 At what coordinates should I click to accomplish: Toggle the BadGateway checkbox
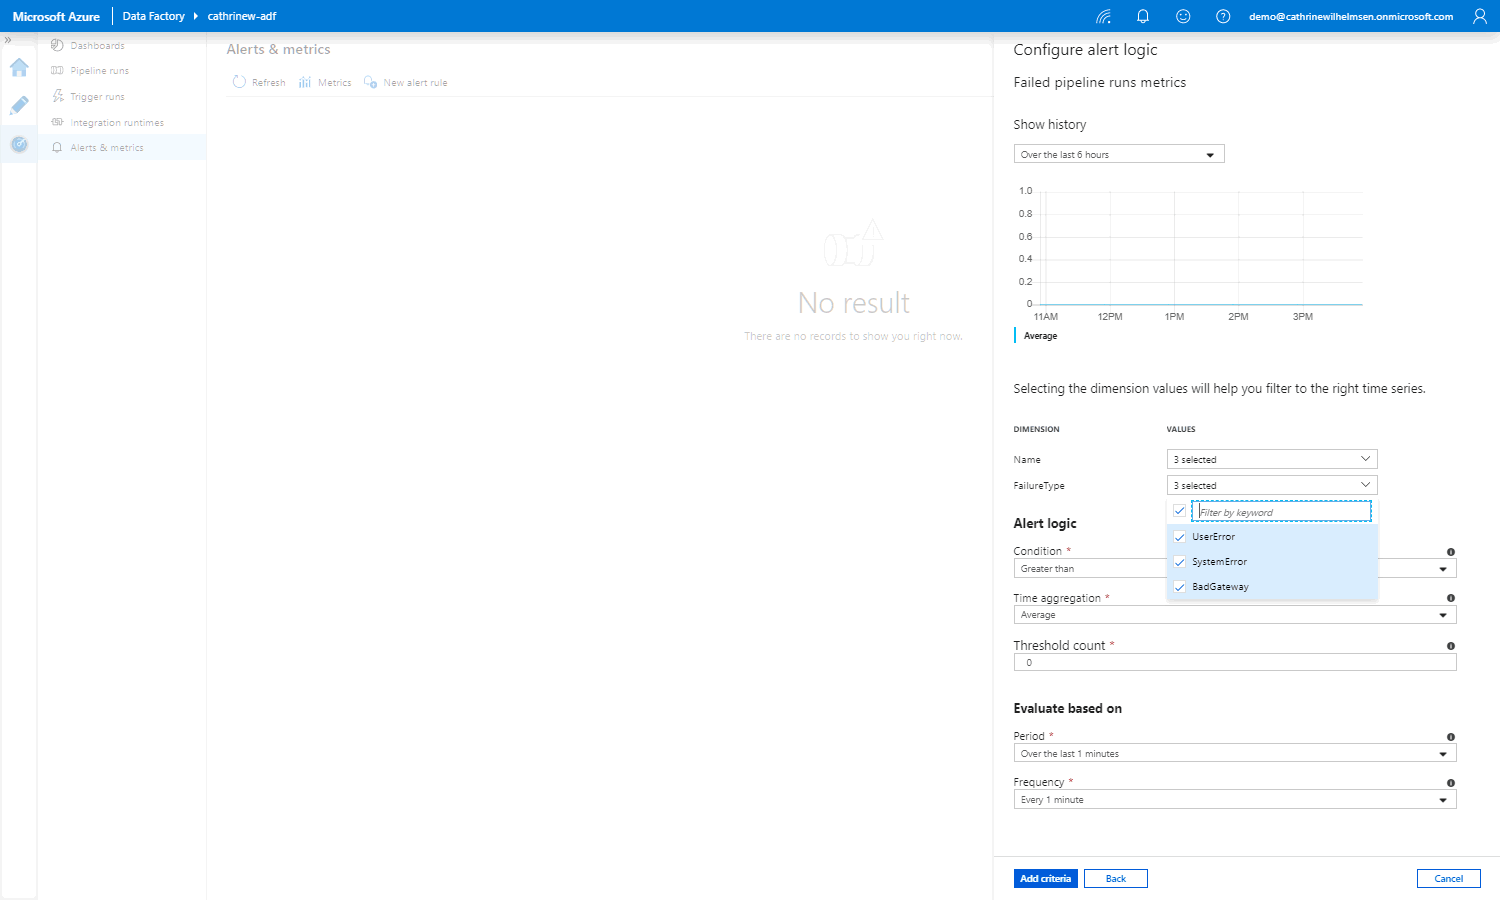(x=1180, y=587)
